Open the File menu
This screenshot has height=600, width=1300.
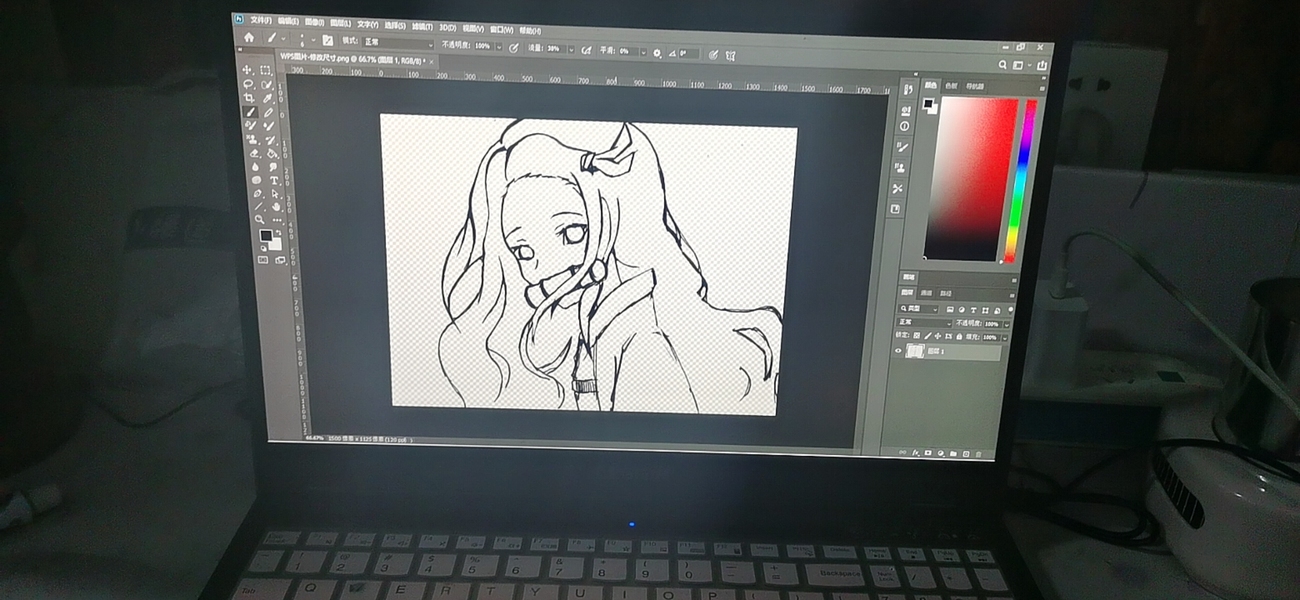click(x=261, y=20)
